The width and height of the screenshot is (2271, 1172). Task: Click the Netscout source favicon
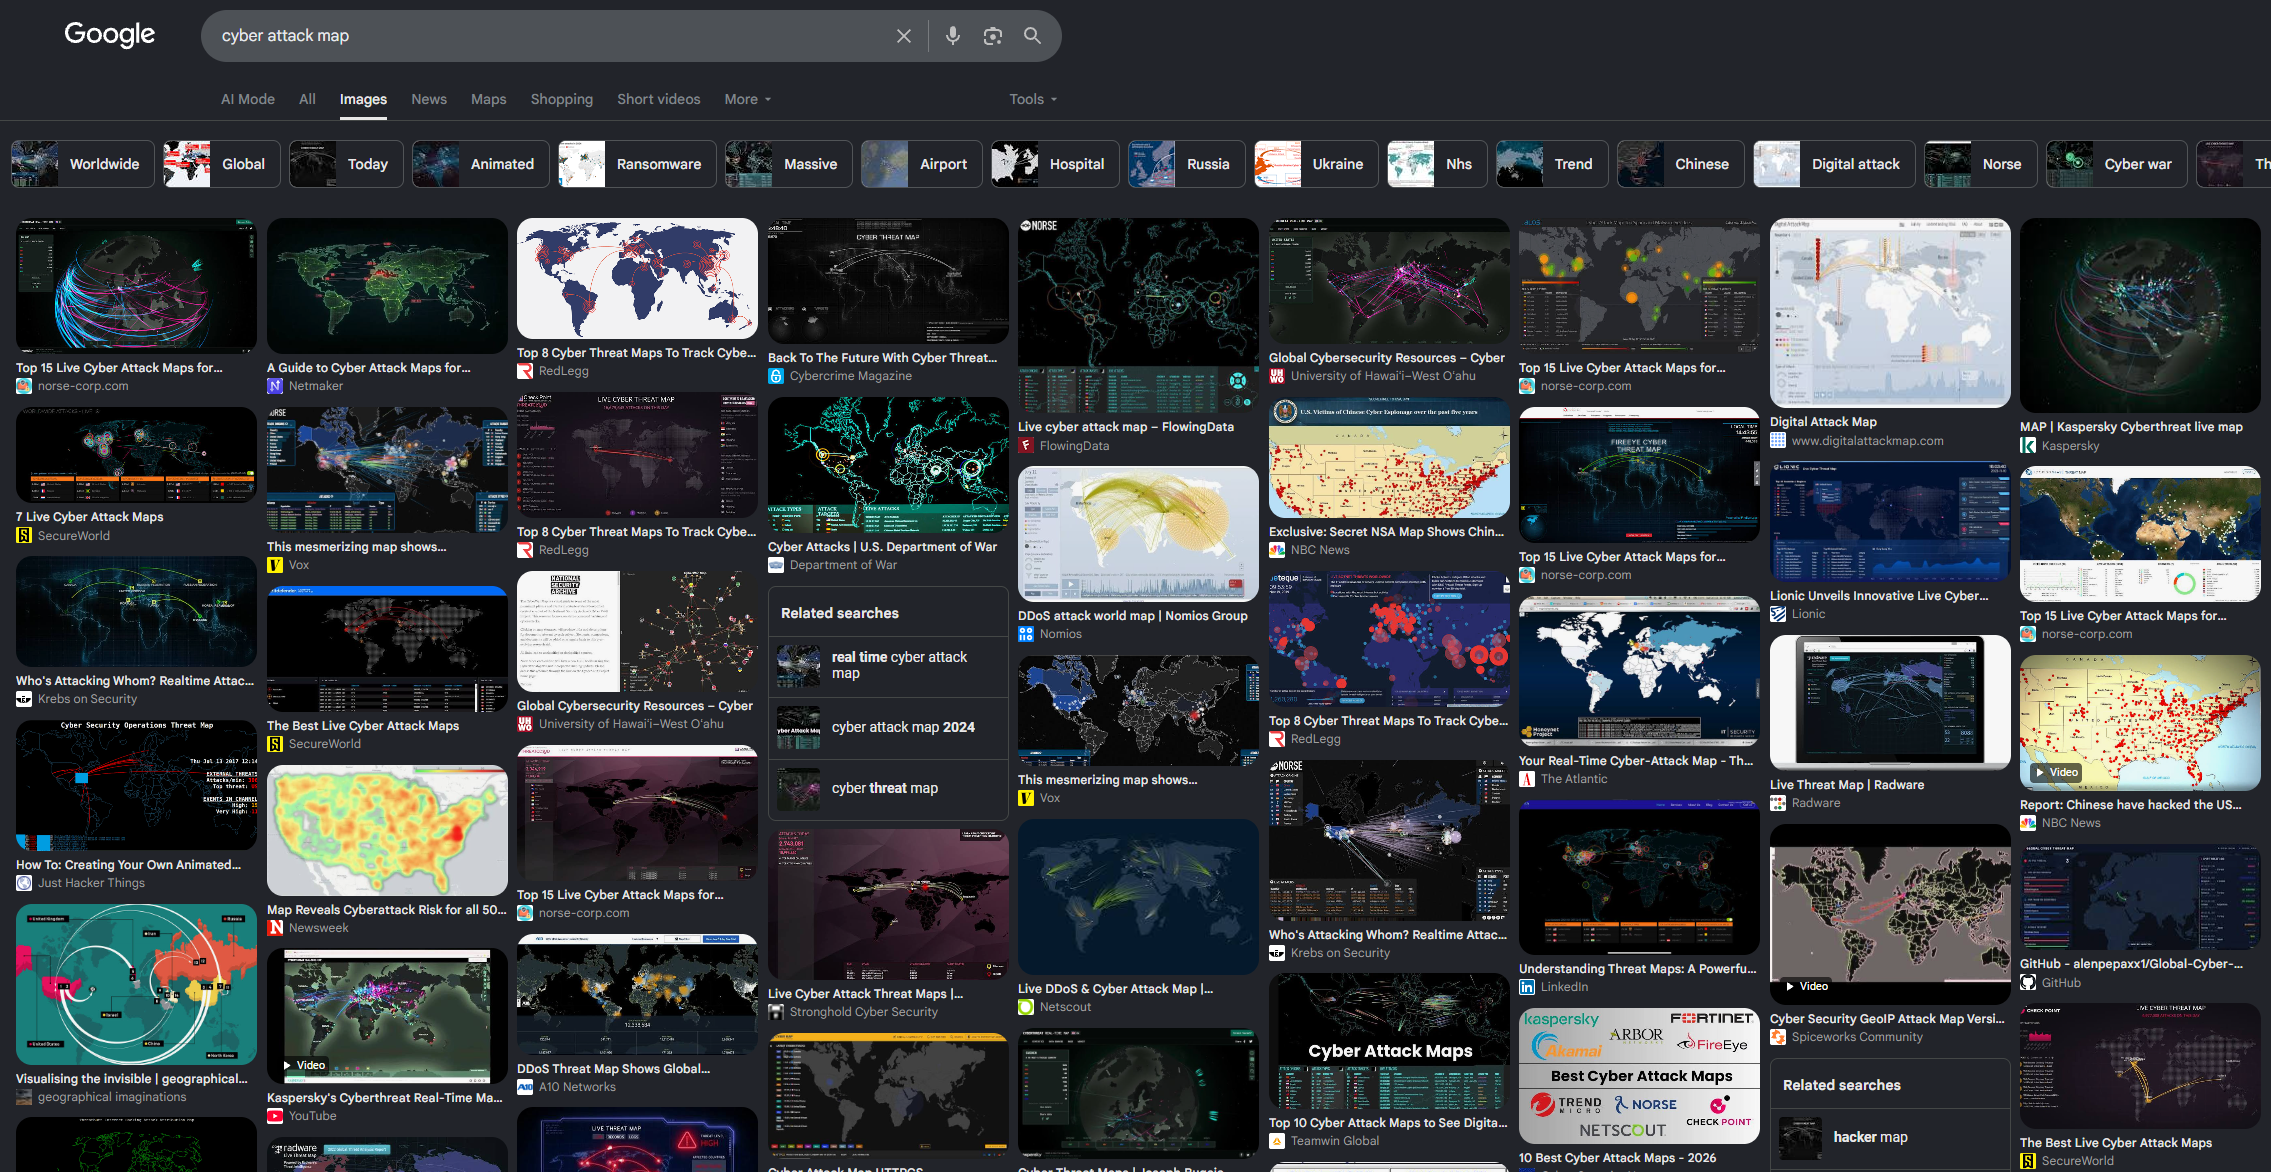pos(1026,1007)
